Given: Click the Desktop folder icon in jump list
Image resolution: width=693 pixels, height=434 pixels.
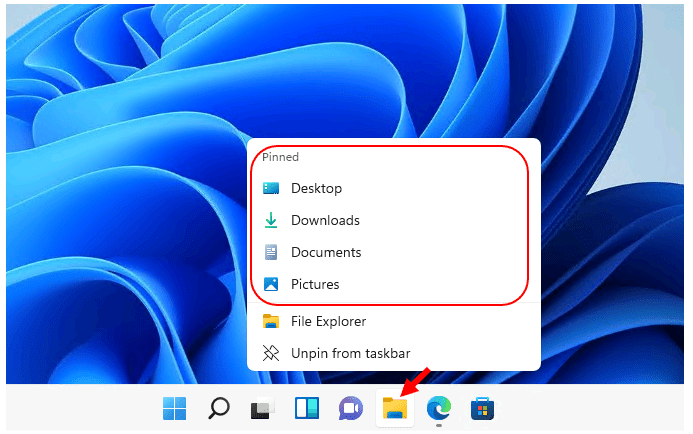Looking at the screenshot, I should coord(271,188).
